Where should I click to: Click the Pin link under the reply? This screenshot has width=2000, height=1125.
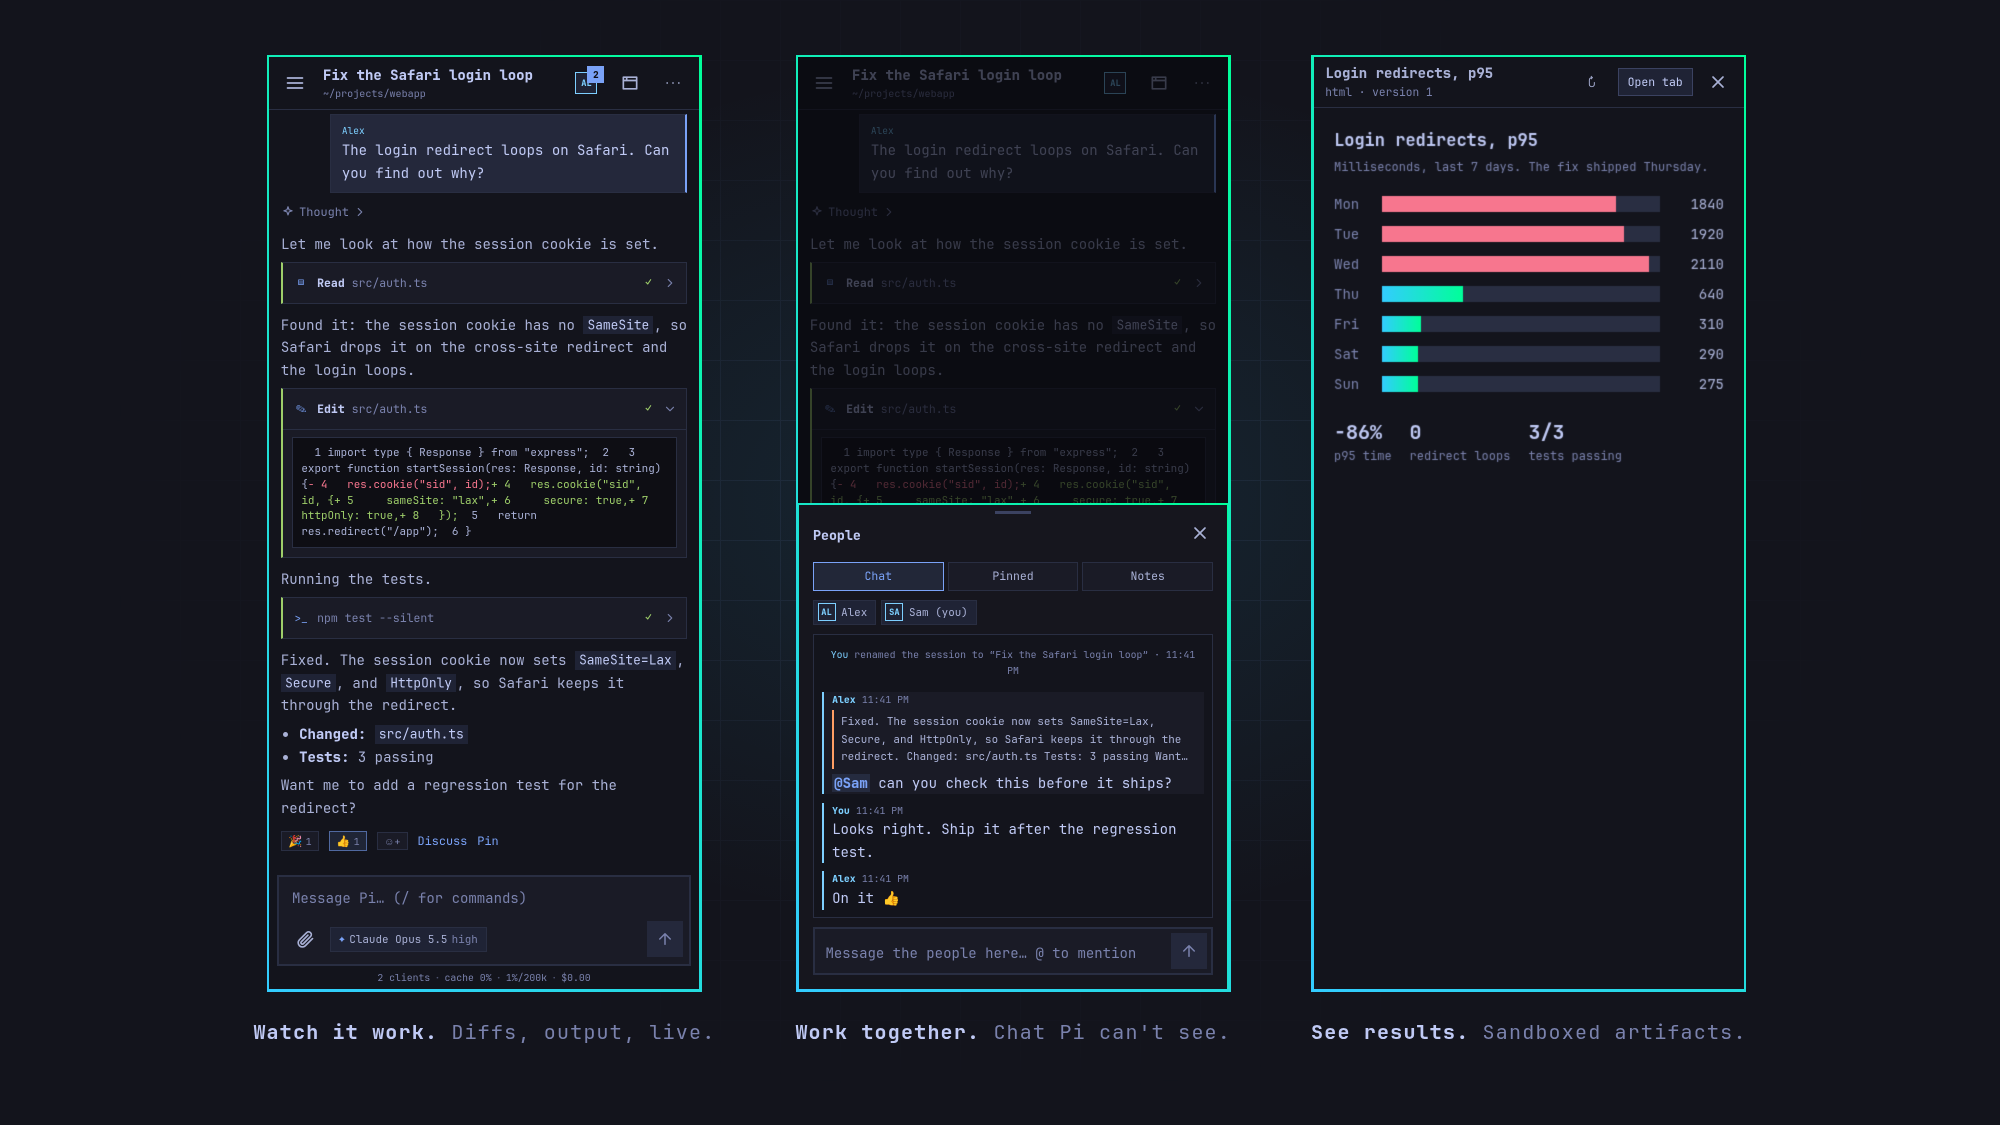coord(487,841)
